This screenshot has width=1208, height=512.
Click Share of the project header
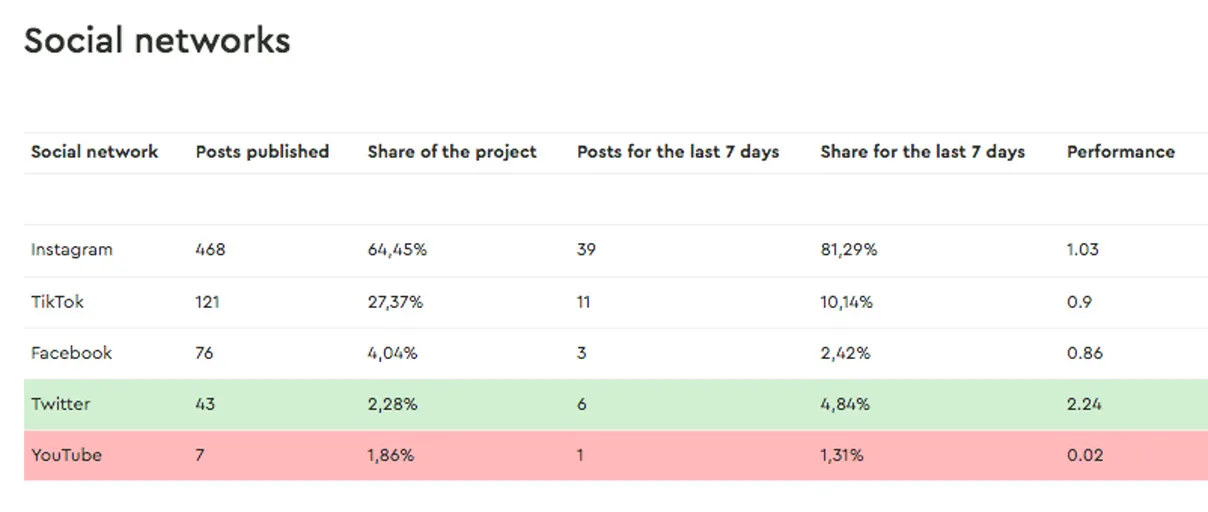(452, 152)
